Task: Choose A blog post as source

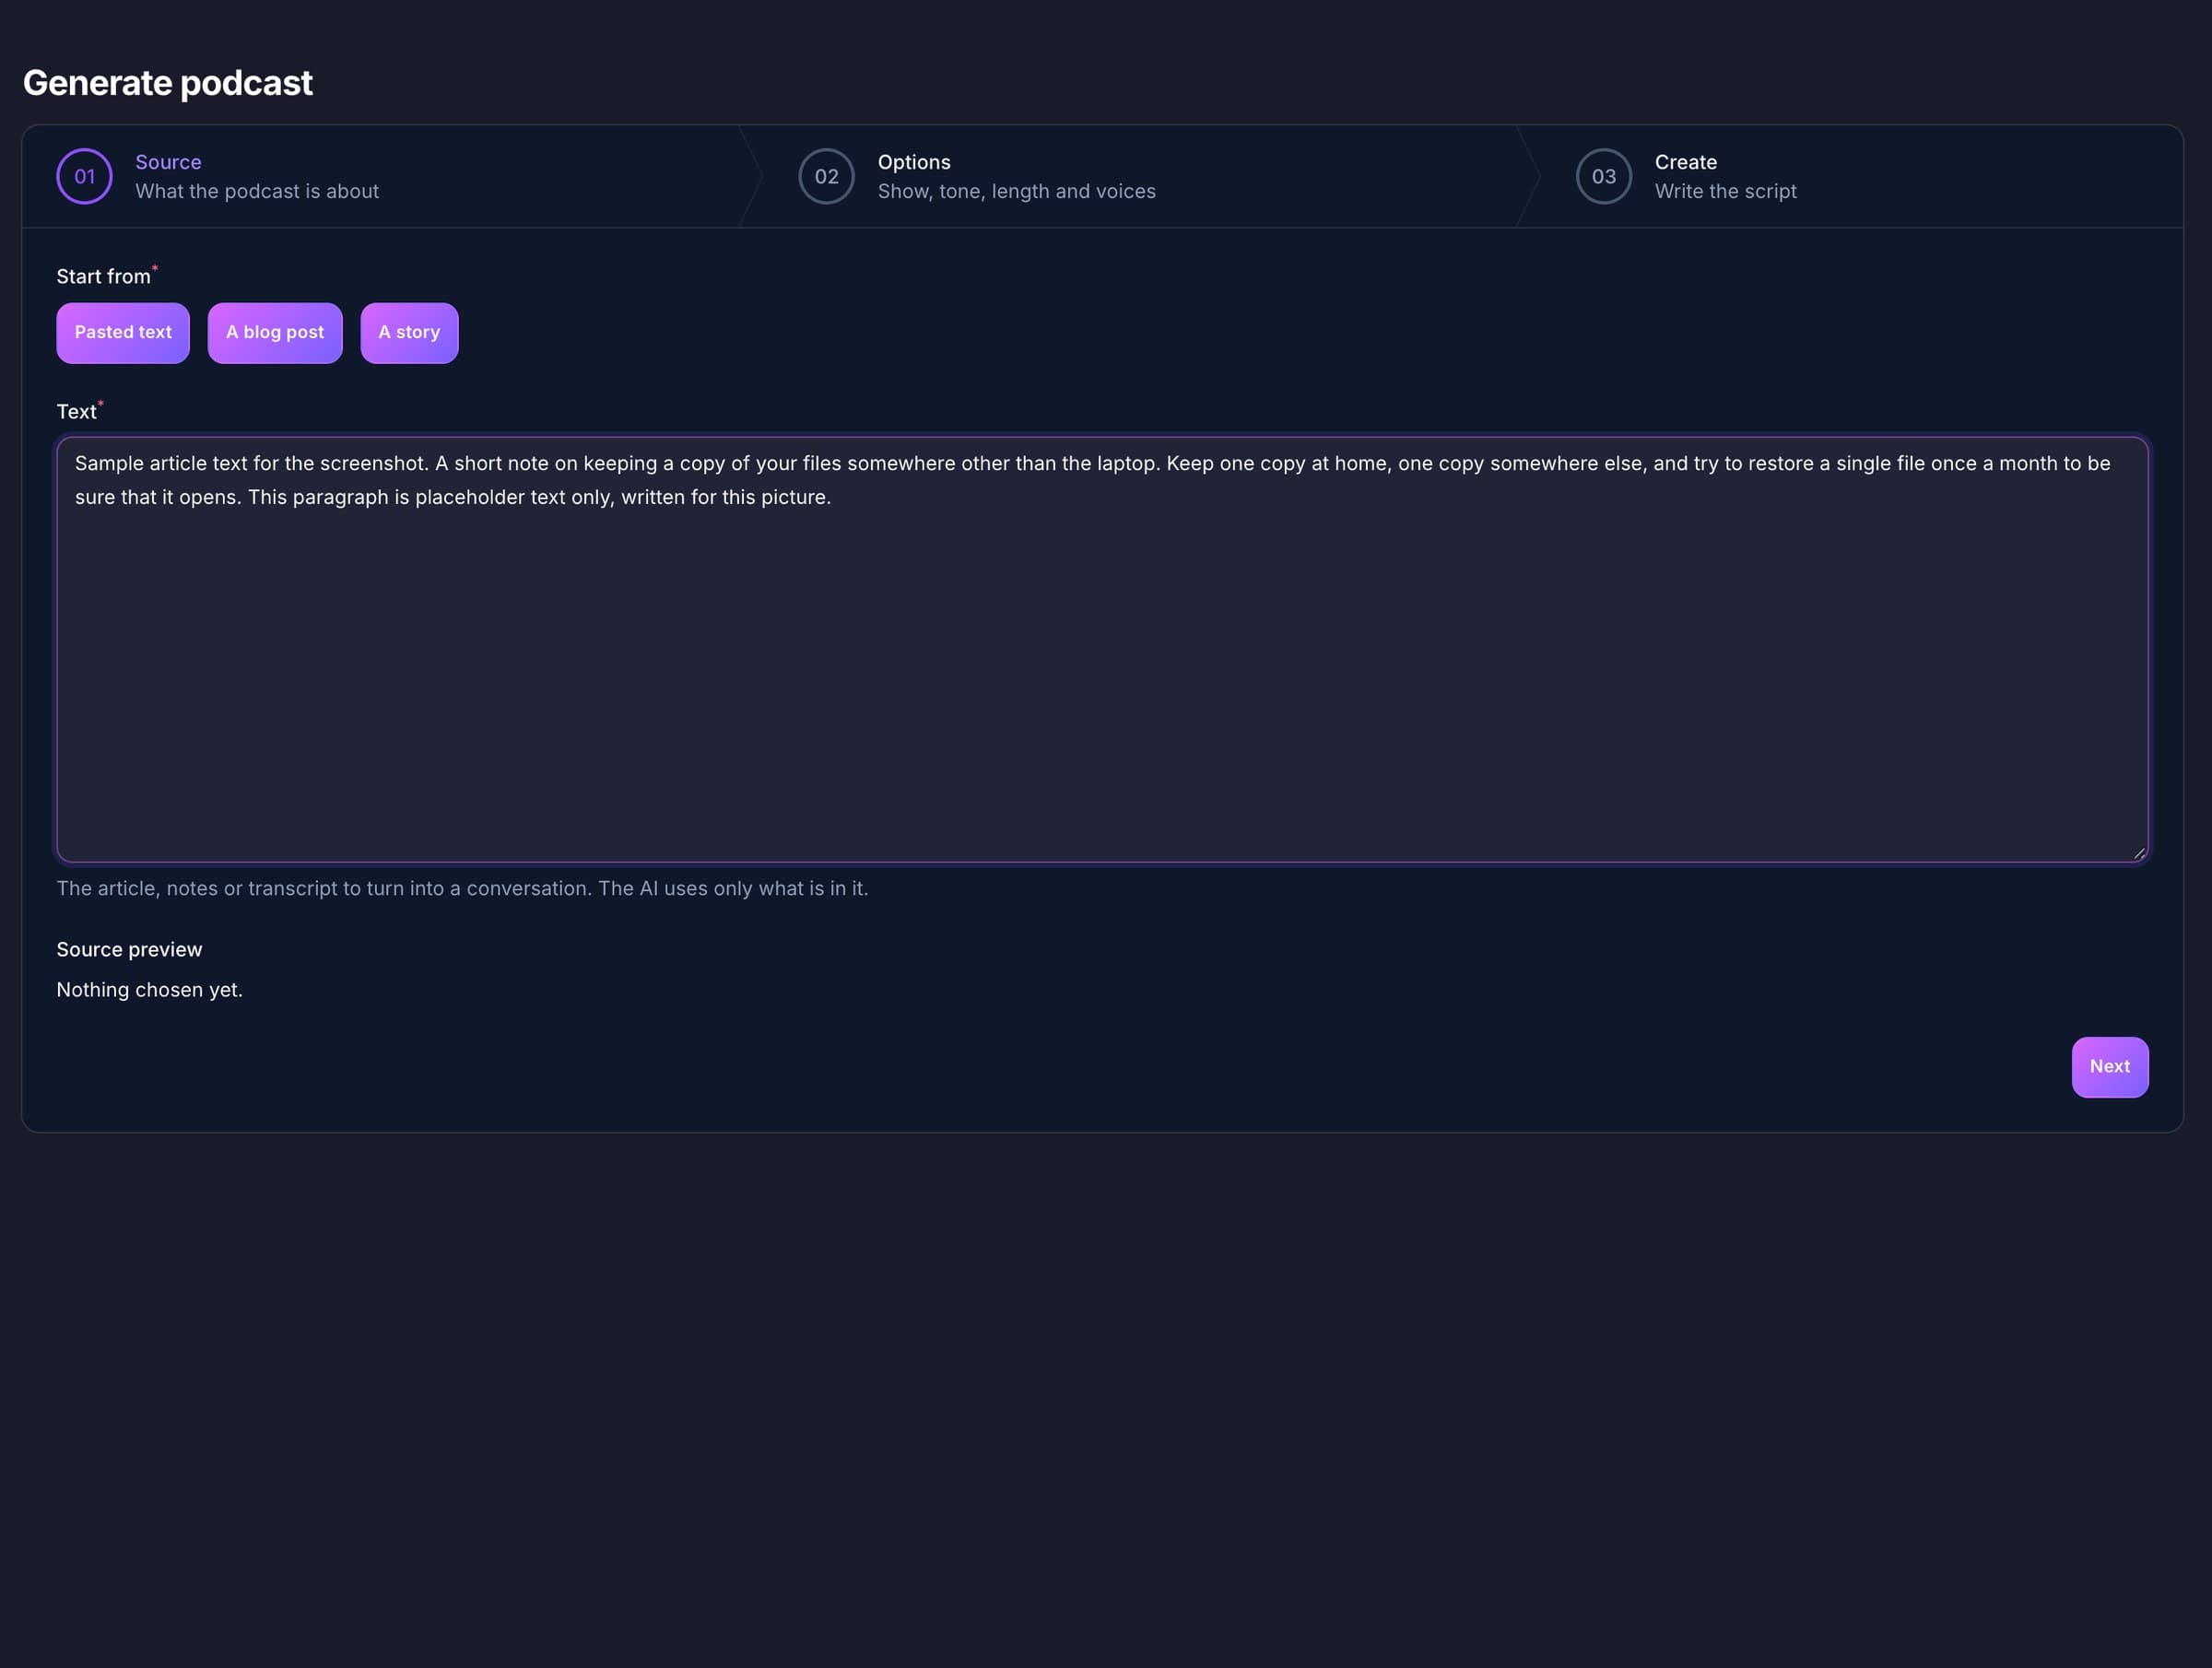Action: [275, 333]
